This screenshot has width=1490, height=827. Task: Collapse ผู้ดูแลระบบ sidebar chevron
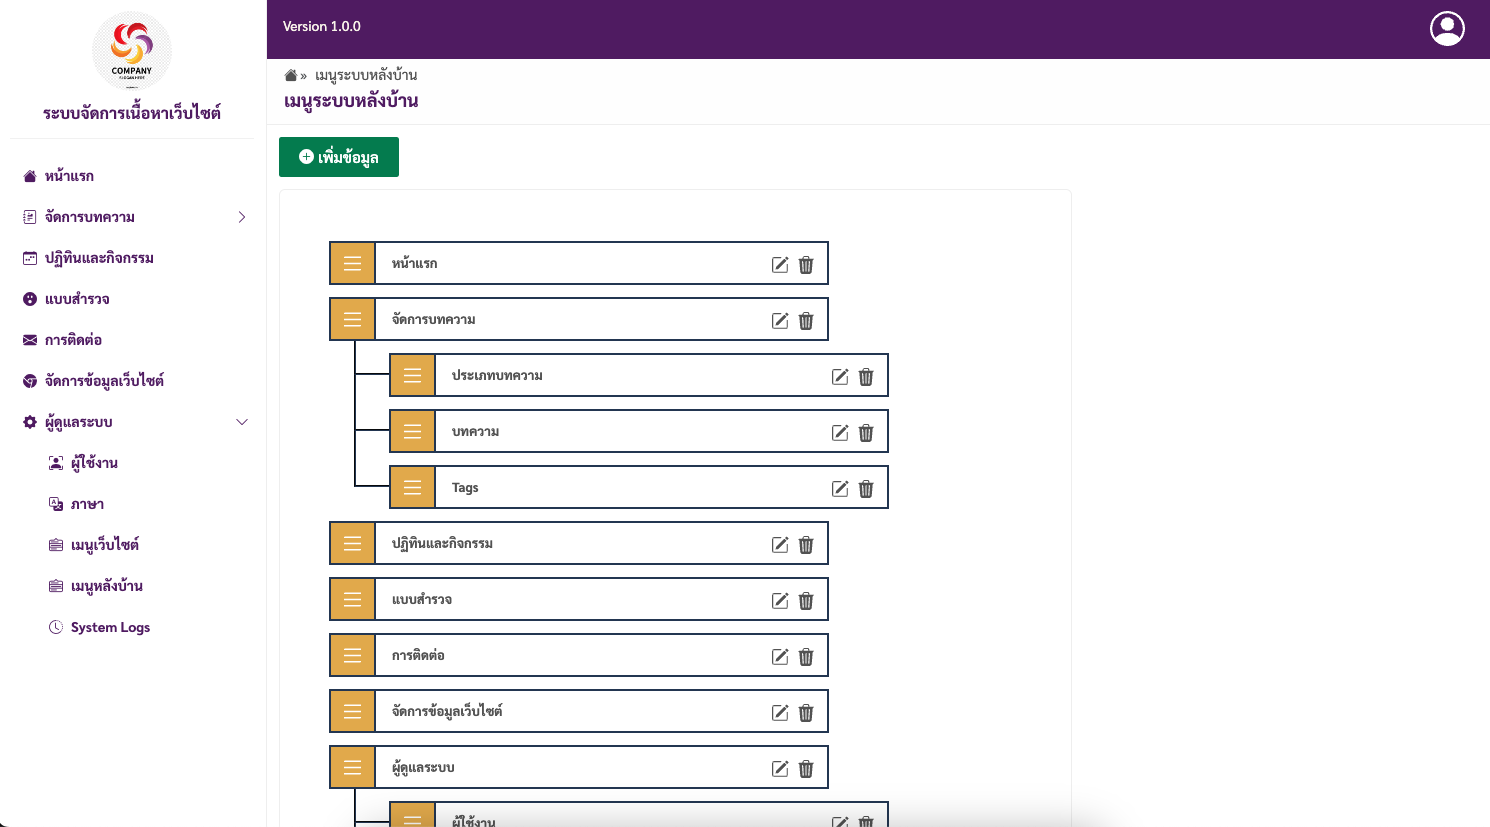[x=242, y=422]
